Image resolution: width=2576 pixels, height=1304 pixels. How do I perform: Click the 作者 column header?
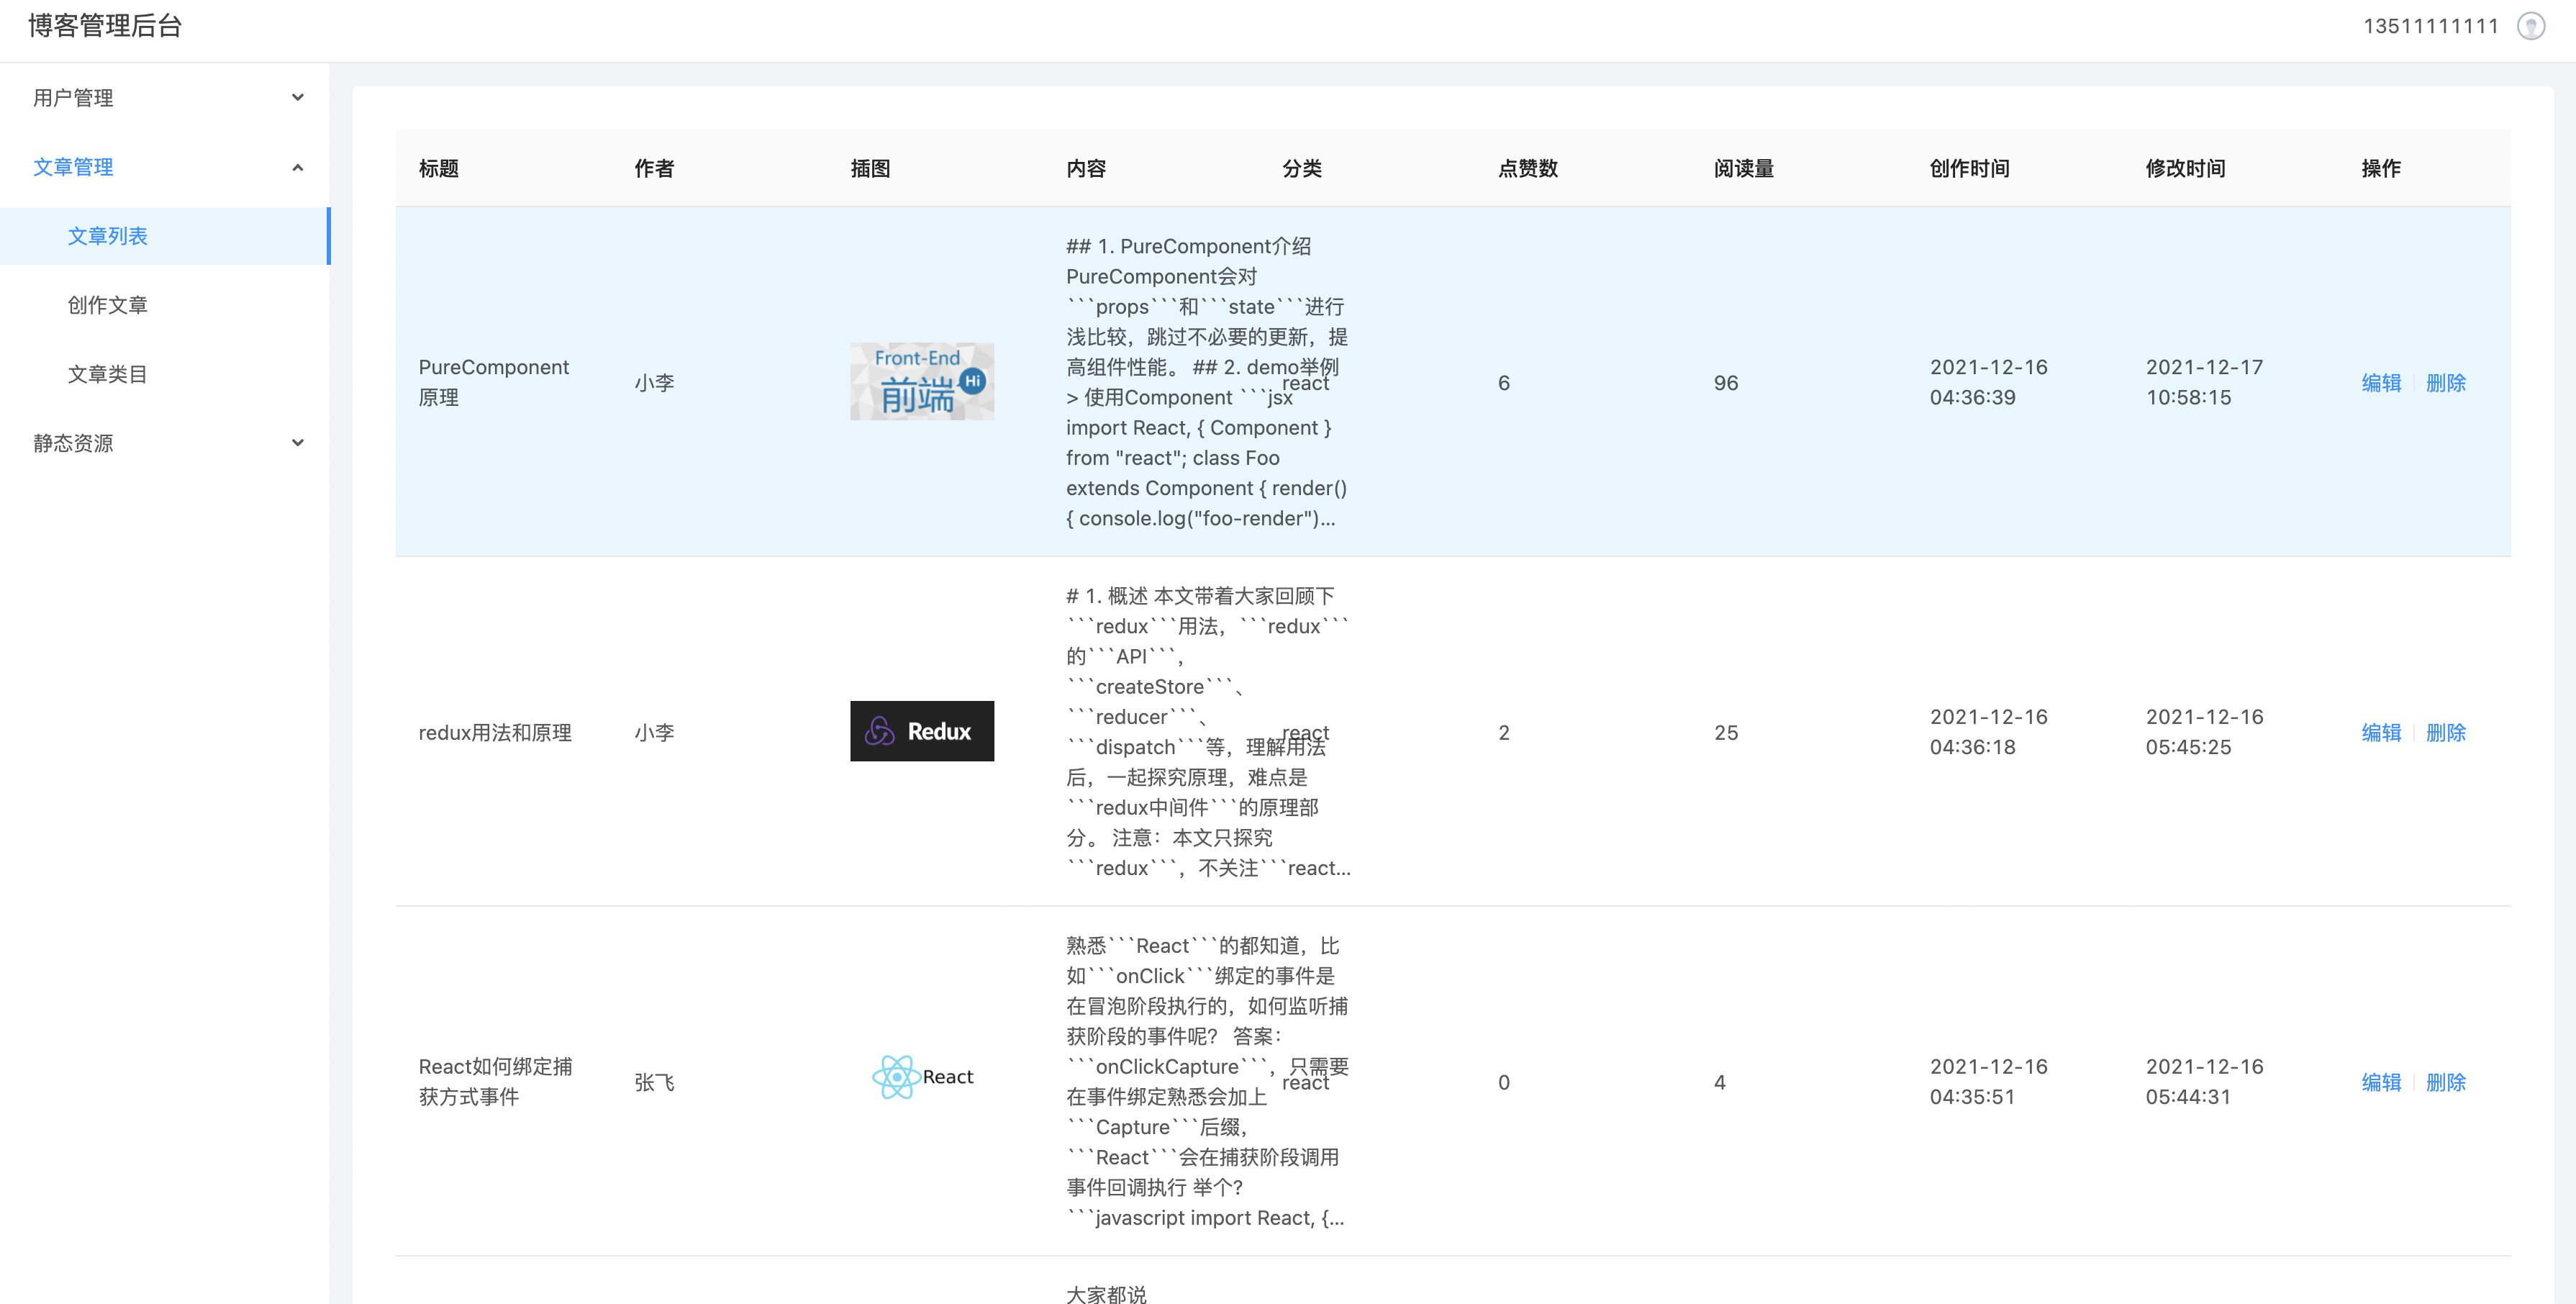[654, 168]
